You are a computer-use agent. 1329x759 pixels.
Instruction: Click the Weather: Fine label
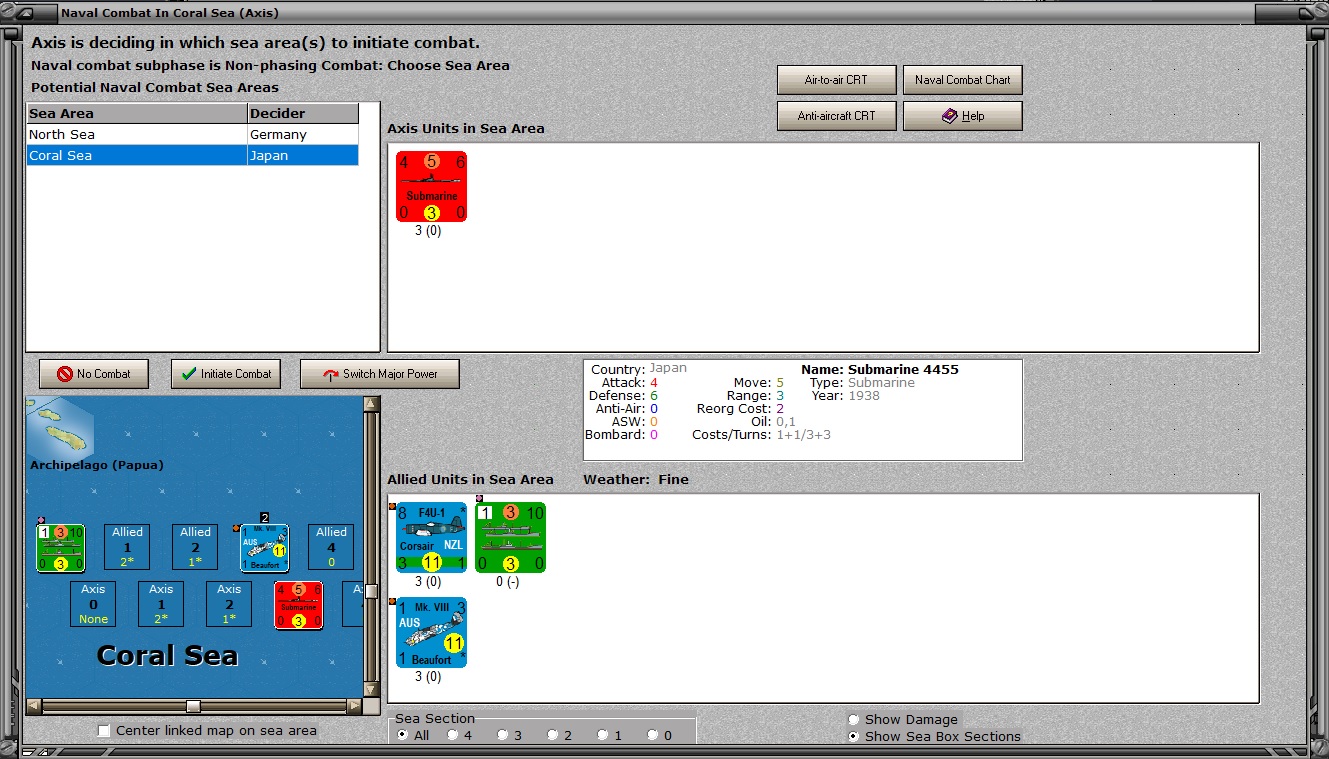click(636, 480)
